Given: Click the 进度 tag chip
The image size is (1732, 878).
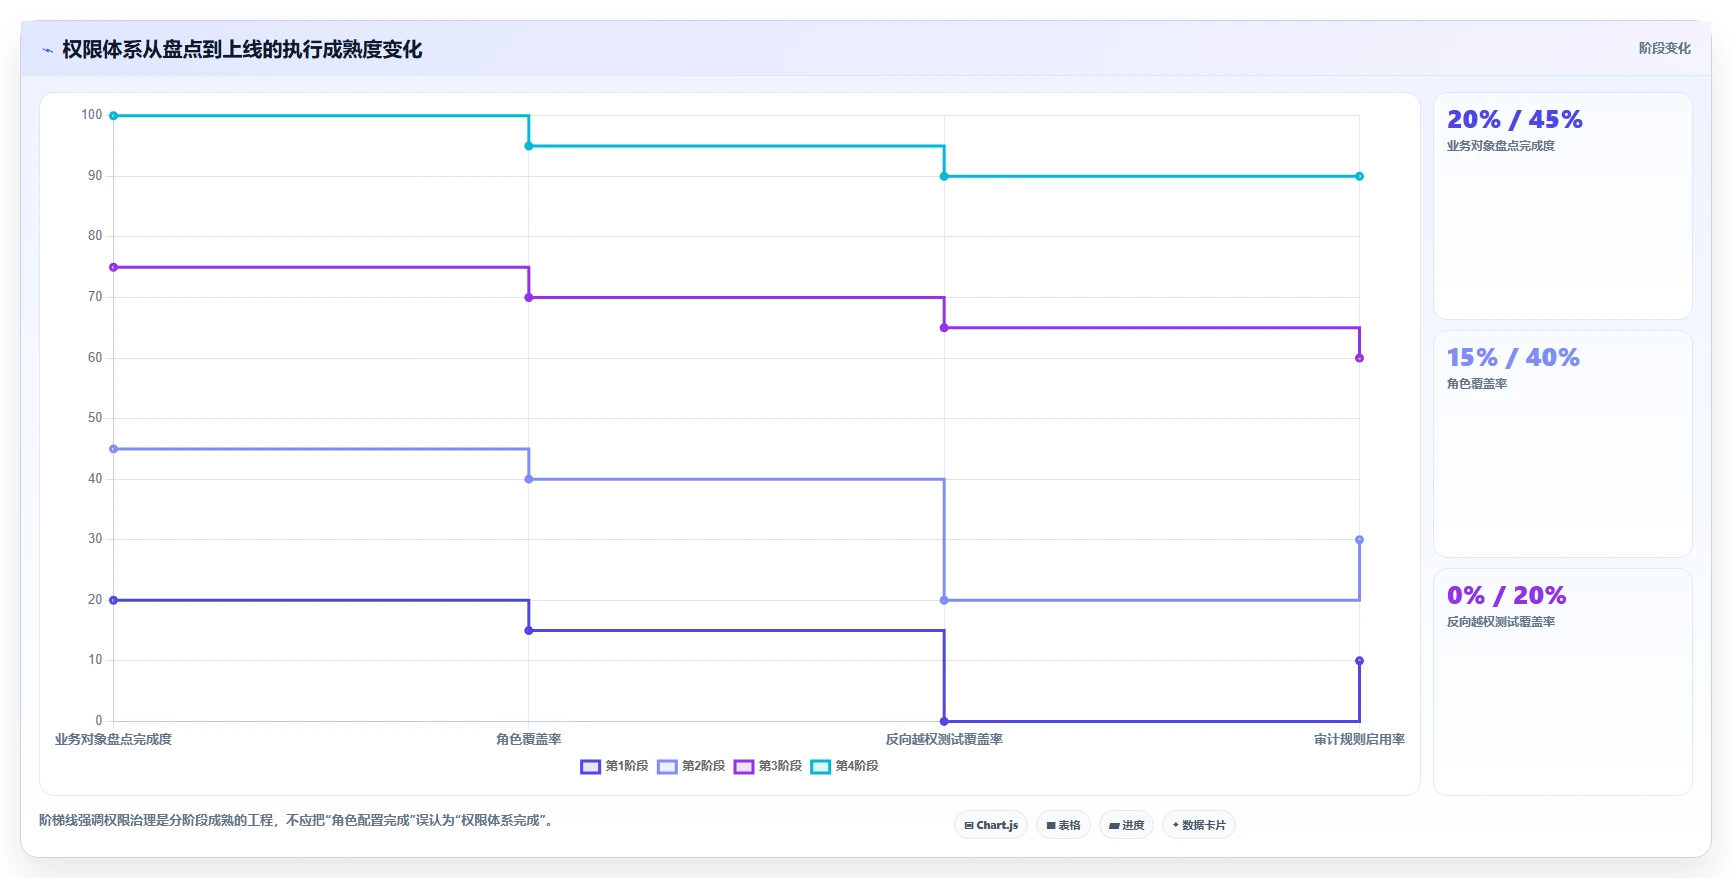Looking at the screenshot, I should (x=1126, y=825).
